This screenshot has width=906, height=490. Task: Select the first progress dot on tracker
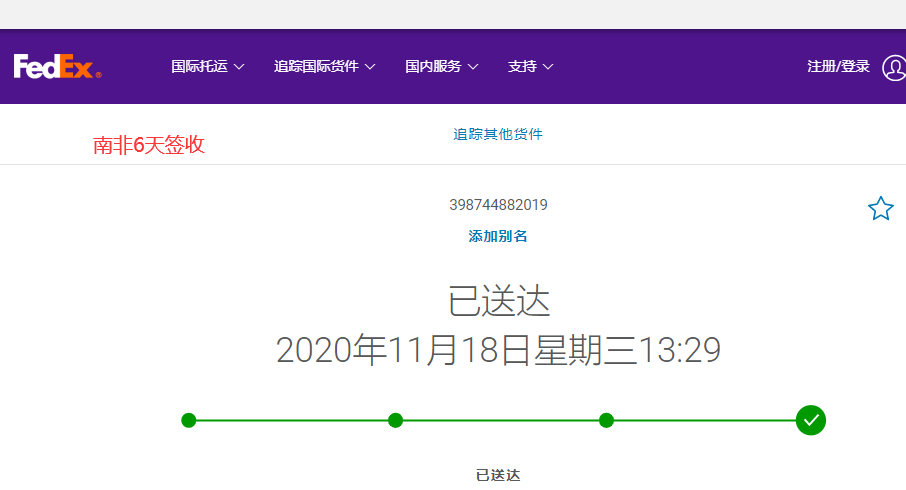pos(189,420)
